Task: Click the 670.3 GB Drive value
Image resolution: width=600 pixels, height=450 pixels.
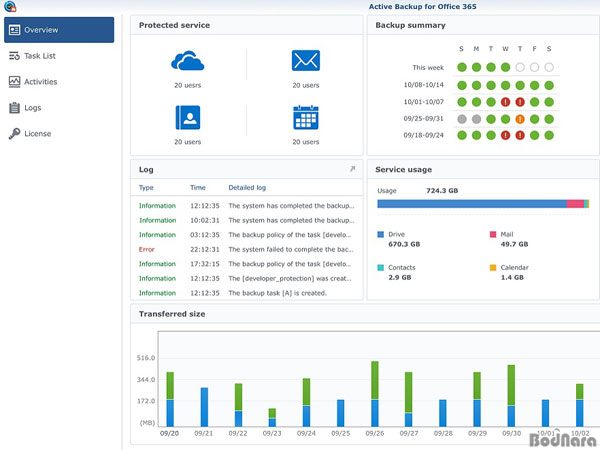Action: pyautogui.click(x=404, y=244)
